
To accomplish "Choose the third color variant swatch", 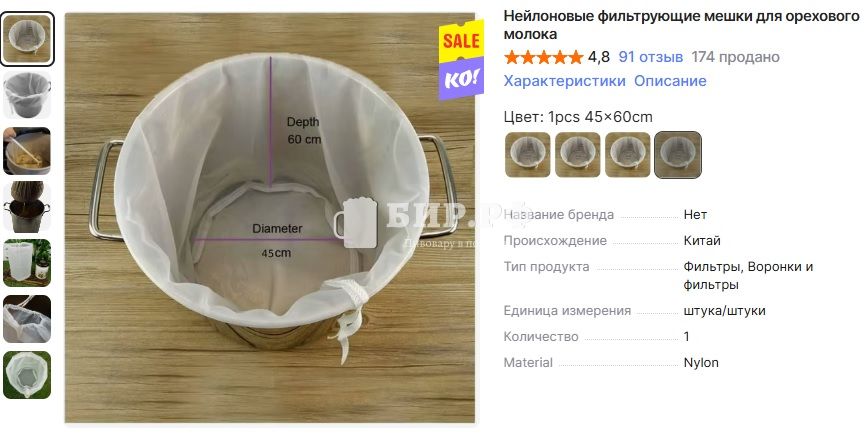I will (x=628, y=155).
